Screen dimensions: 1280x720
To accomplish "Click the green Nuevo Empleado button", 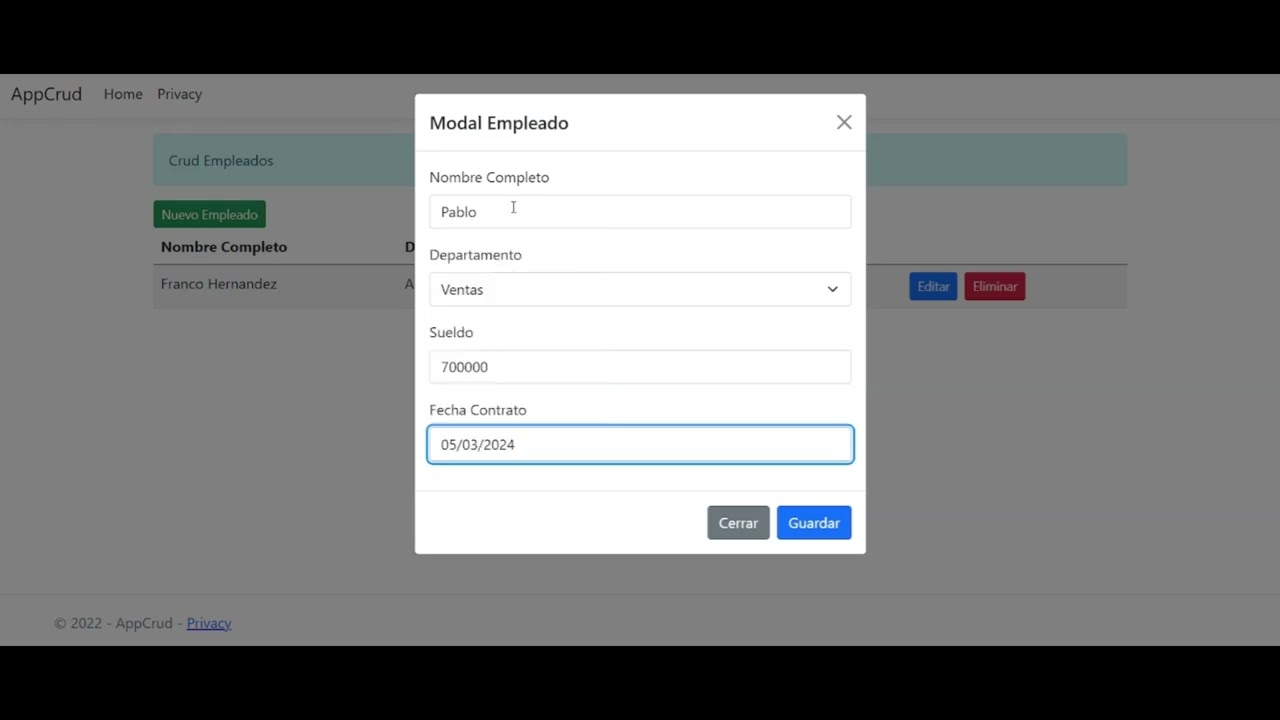I will (x=209, y=215).
